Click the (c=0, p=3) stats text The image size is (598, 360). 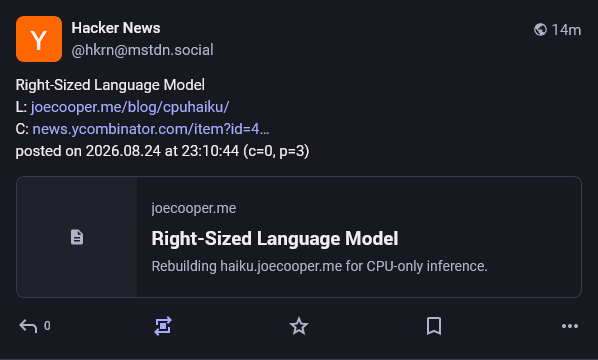click(x=276, y=151)
